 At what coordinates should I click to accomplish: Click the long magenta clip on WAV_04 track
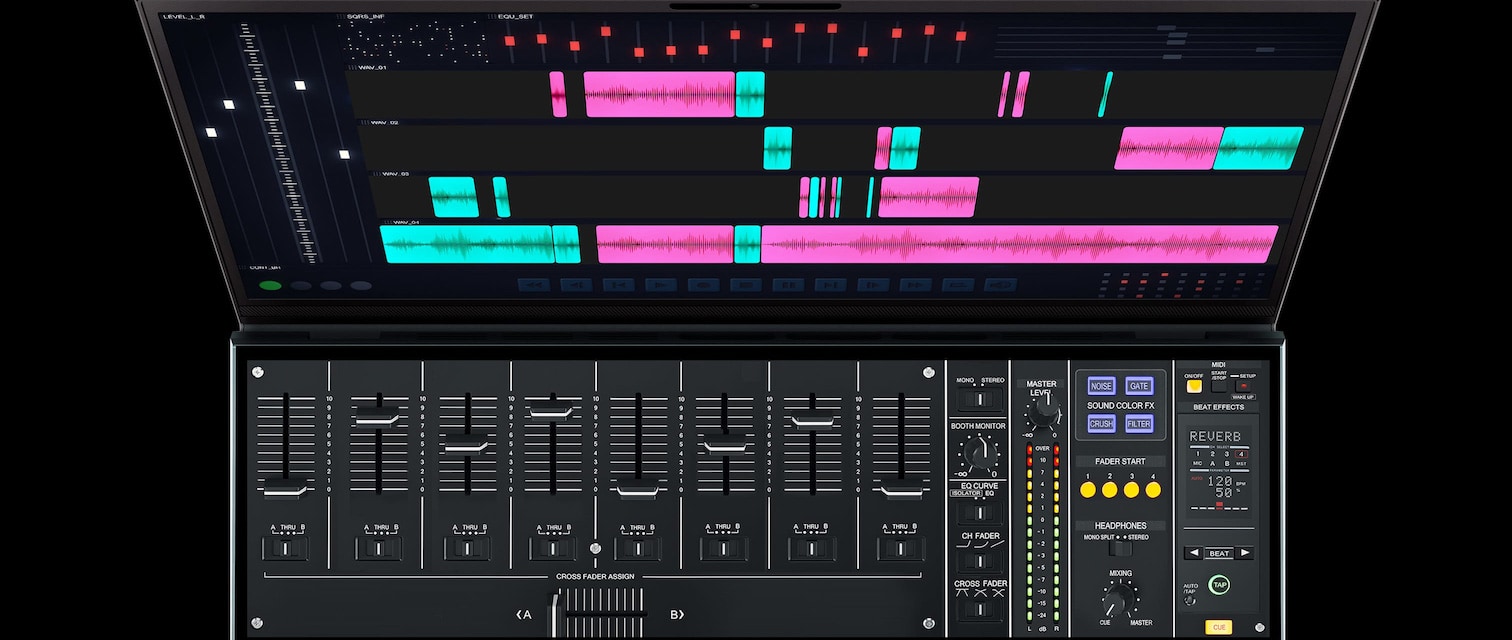(1019, 244)
